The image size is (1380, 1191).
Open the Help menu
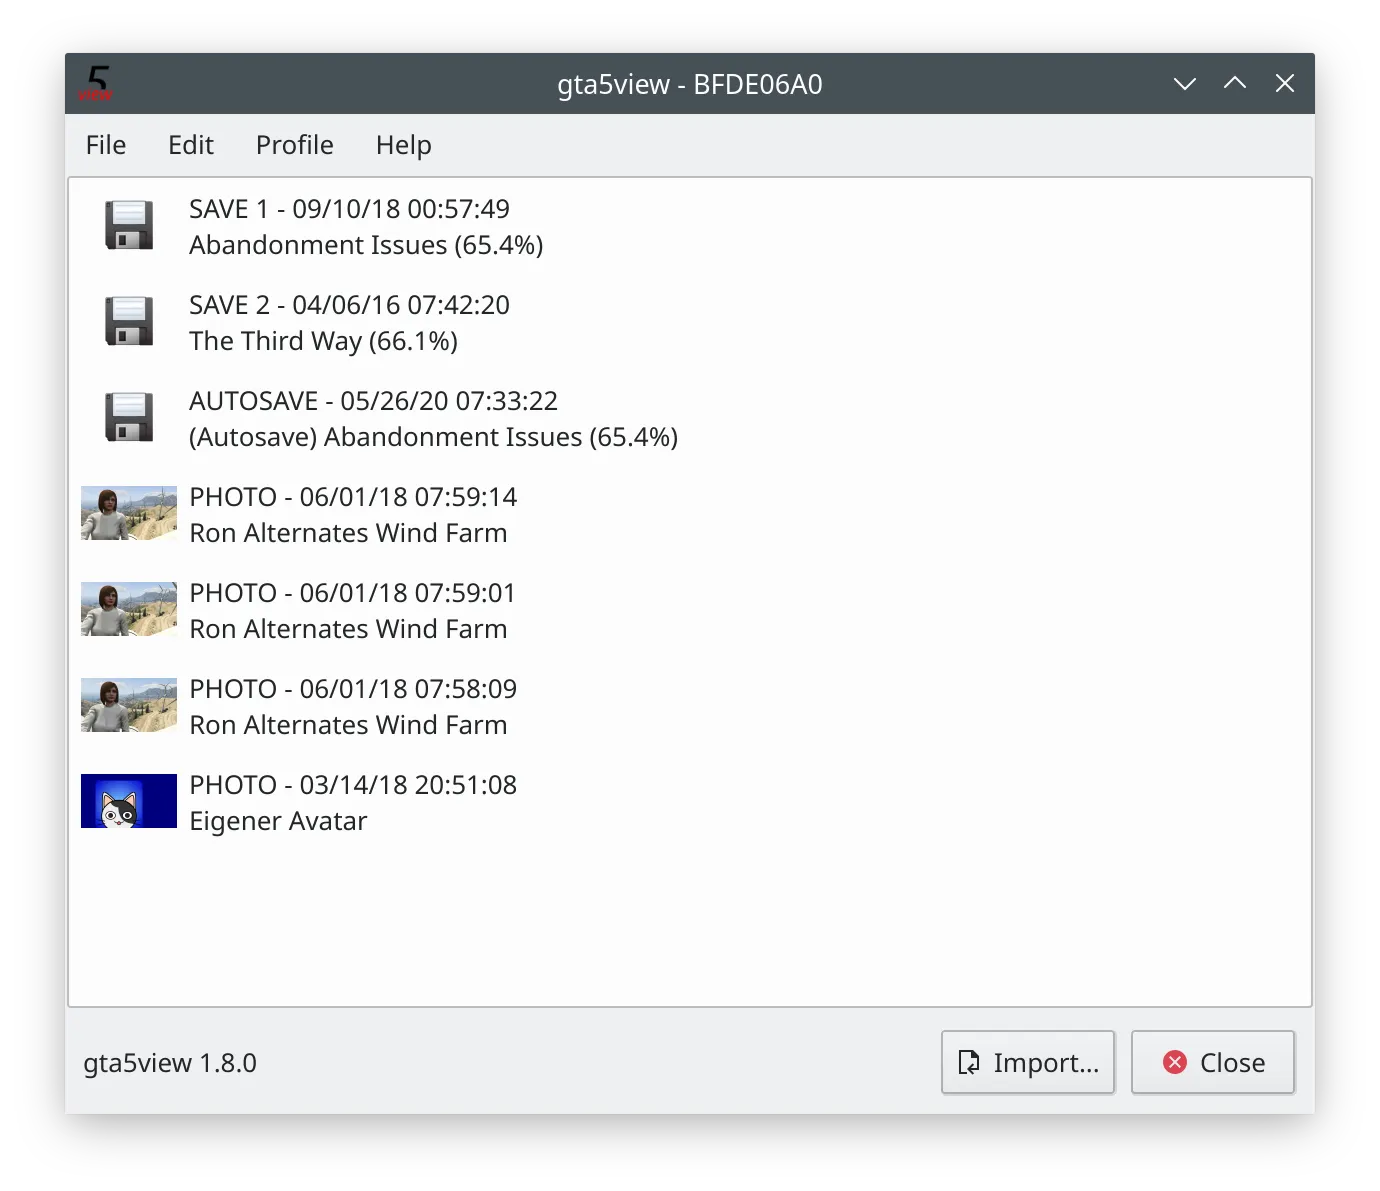[x=404, y=145]
